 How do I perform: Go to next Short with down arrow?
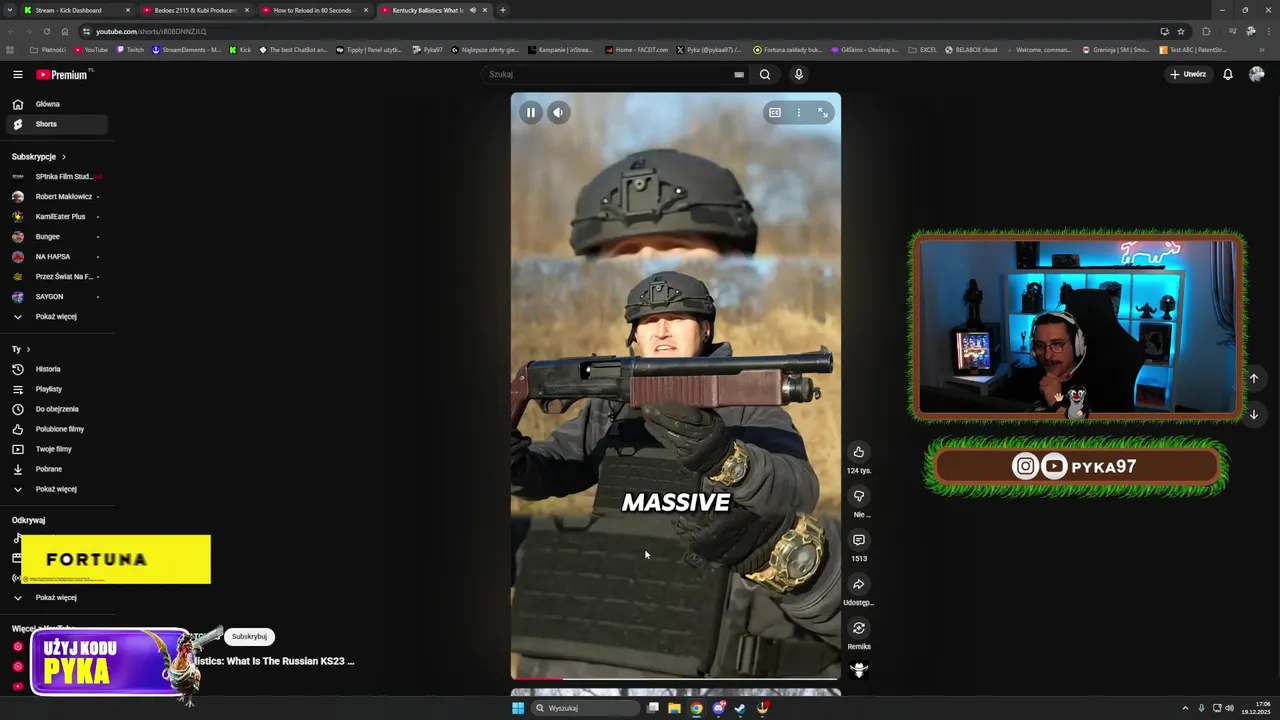tap(1253, 414)
